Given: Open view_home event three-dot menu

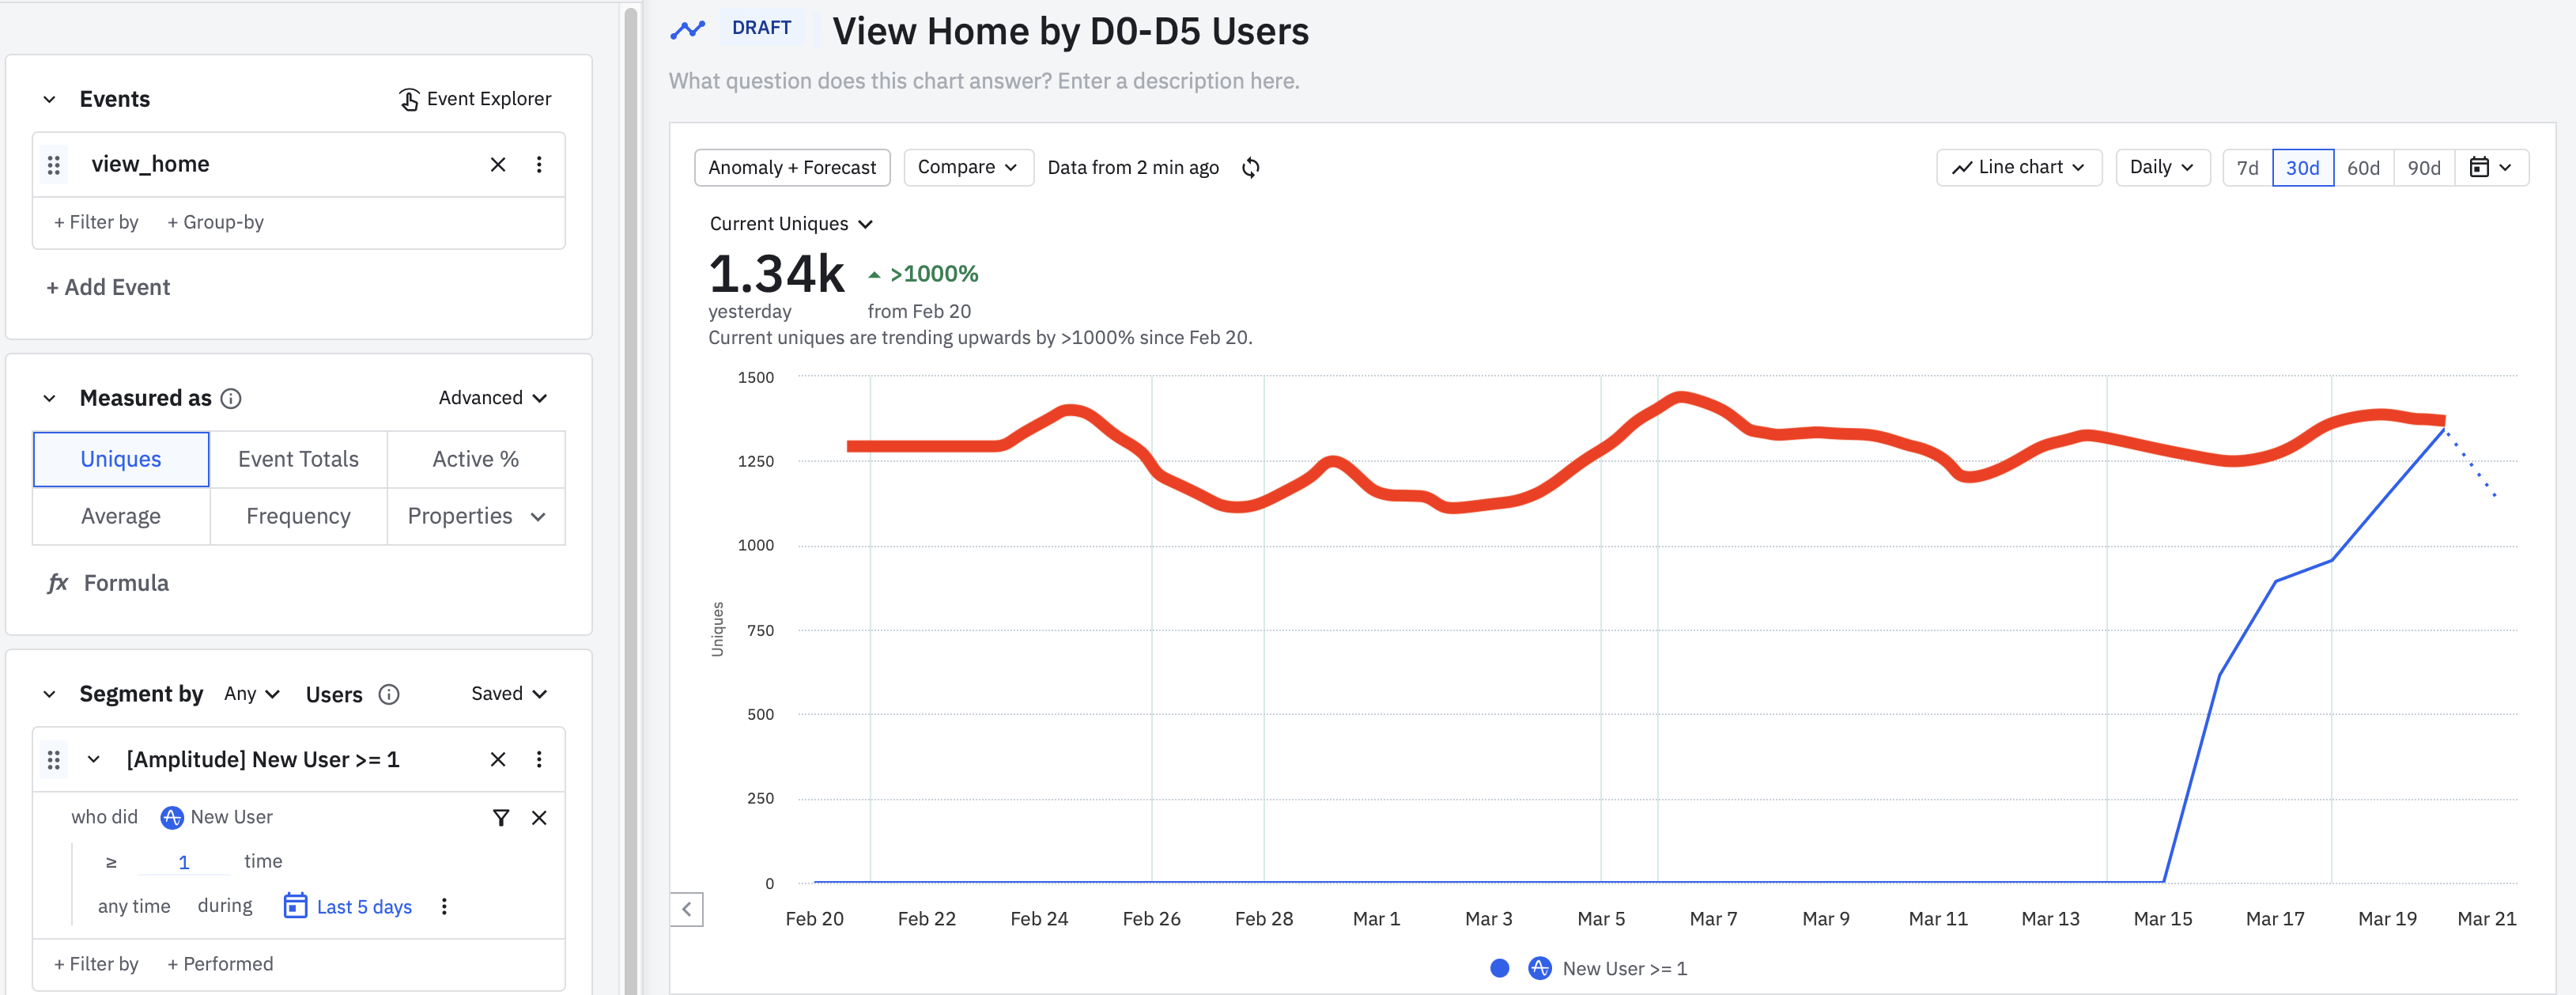Looking at the screenshot, I should pyautogui.click(x=539, y=165).
